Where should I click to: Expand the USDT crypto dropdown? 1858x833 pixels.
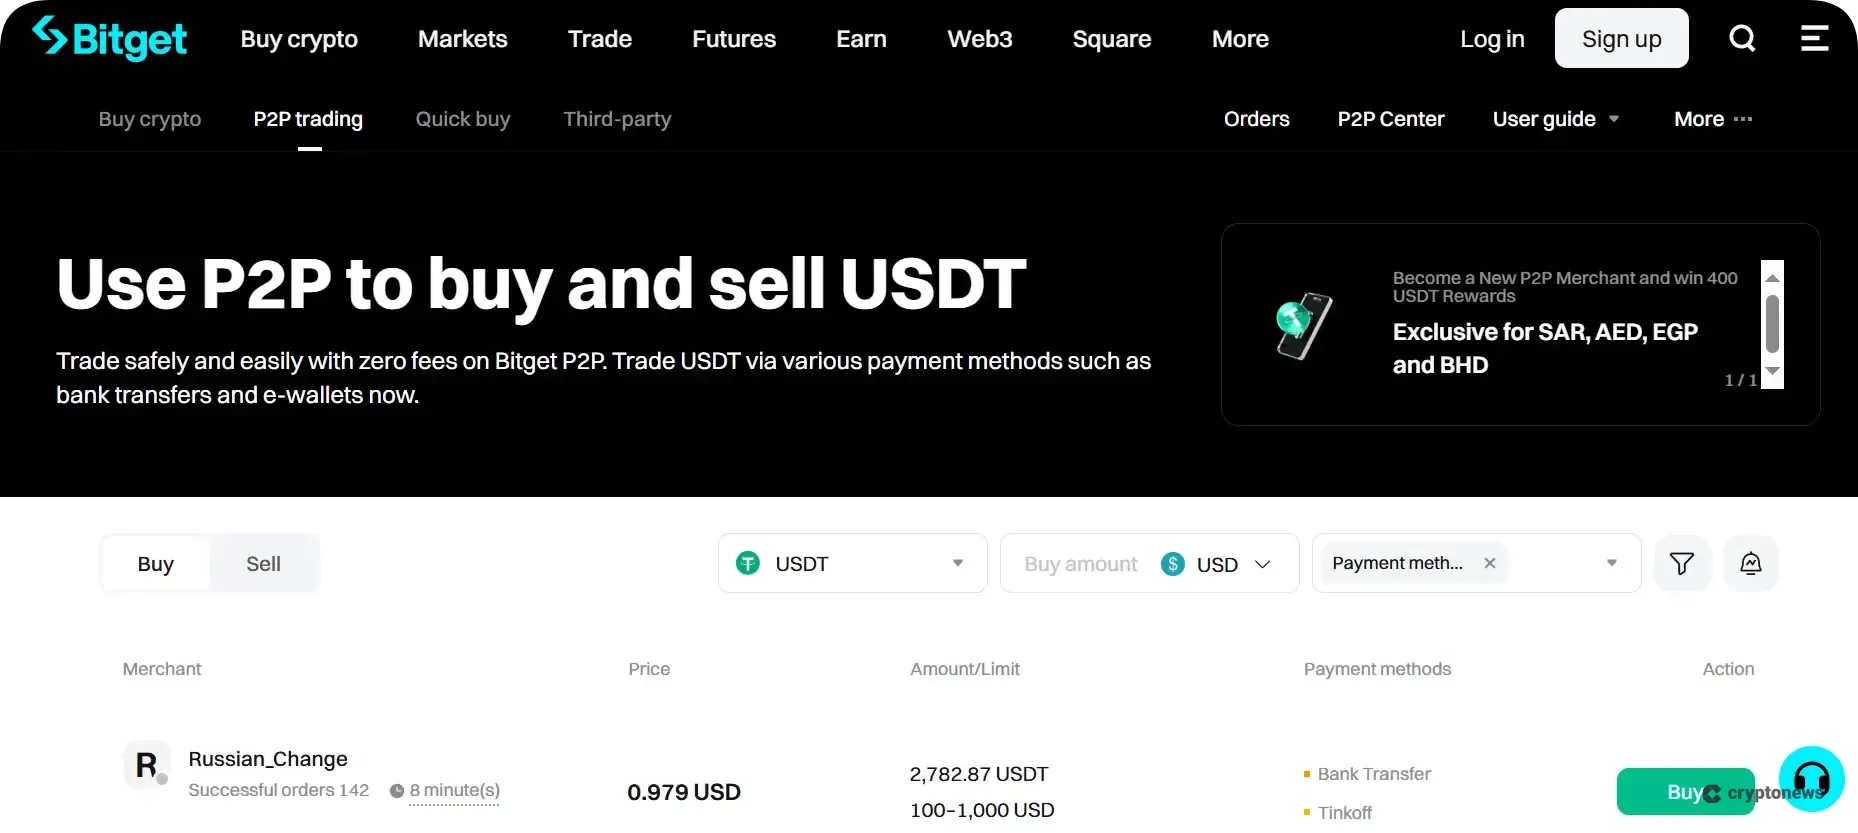958,563
